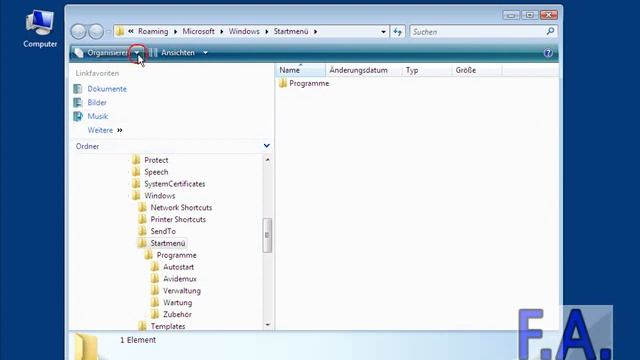This screenshot has height=360, width=640.
Task: Sort by the Änderungsdatum column header
Action: 364,70
